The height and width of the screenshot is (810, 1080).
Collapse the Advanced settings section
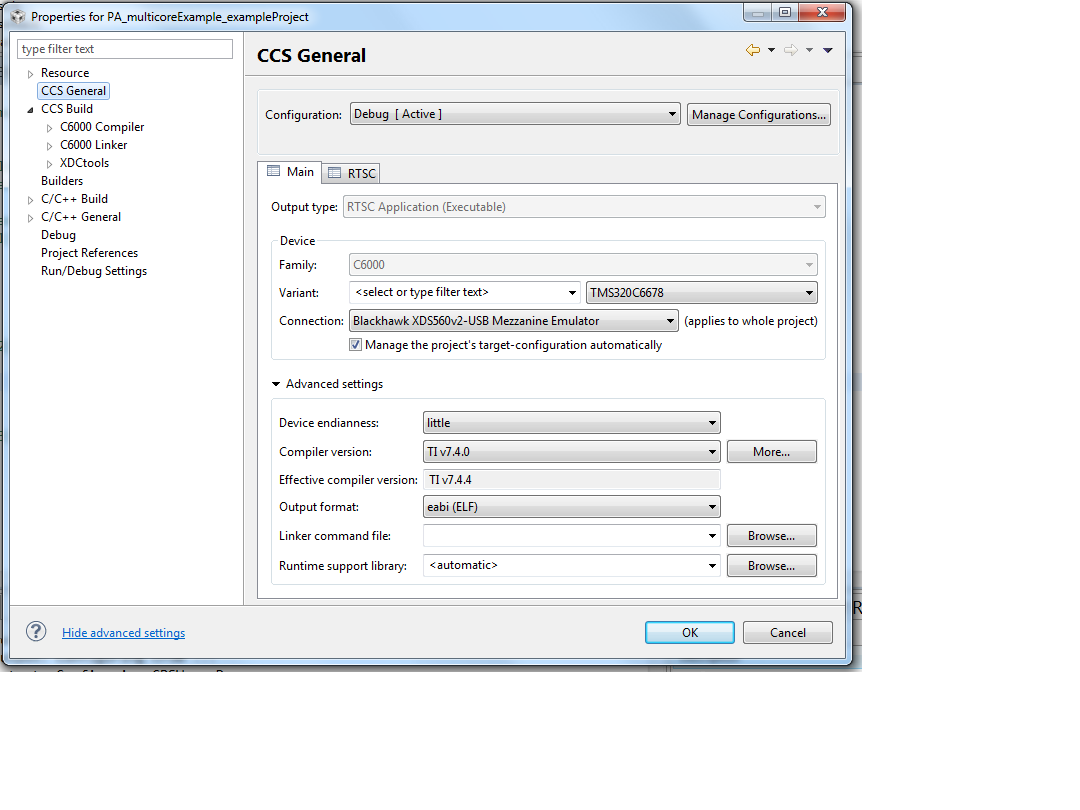pos(276,384)
